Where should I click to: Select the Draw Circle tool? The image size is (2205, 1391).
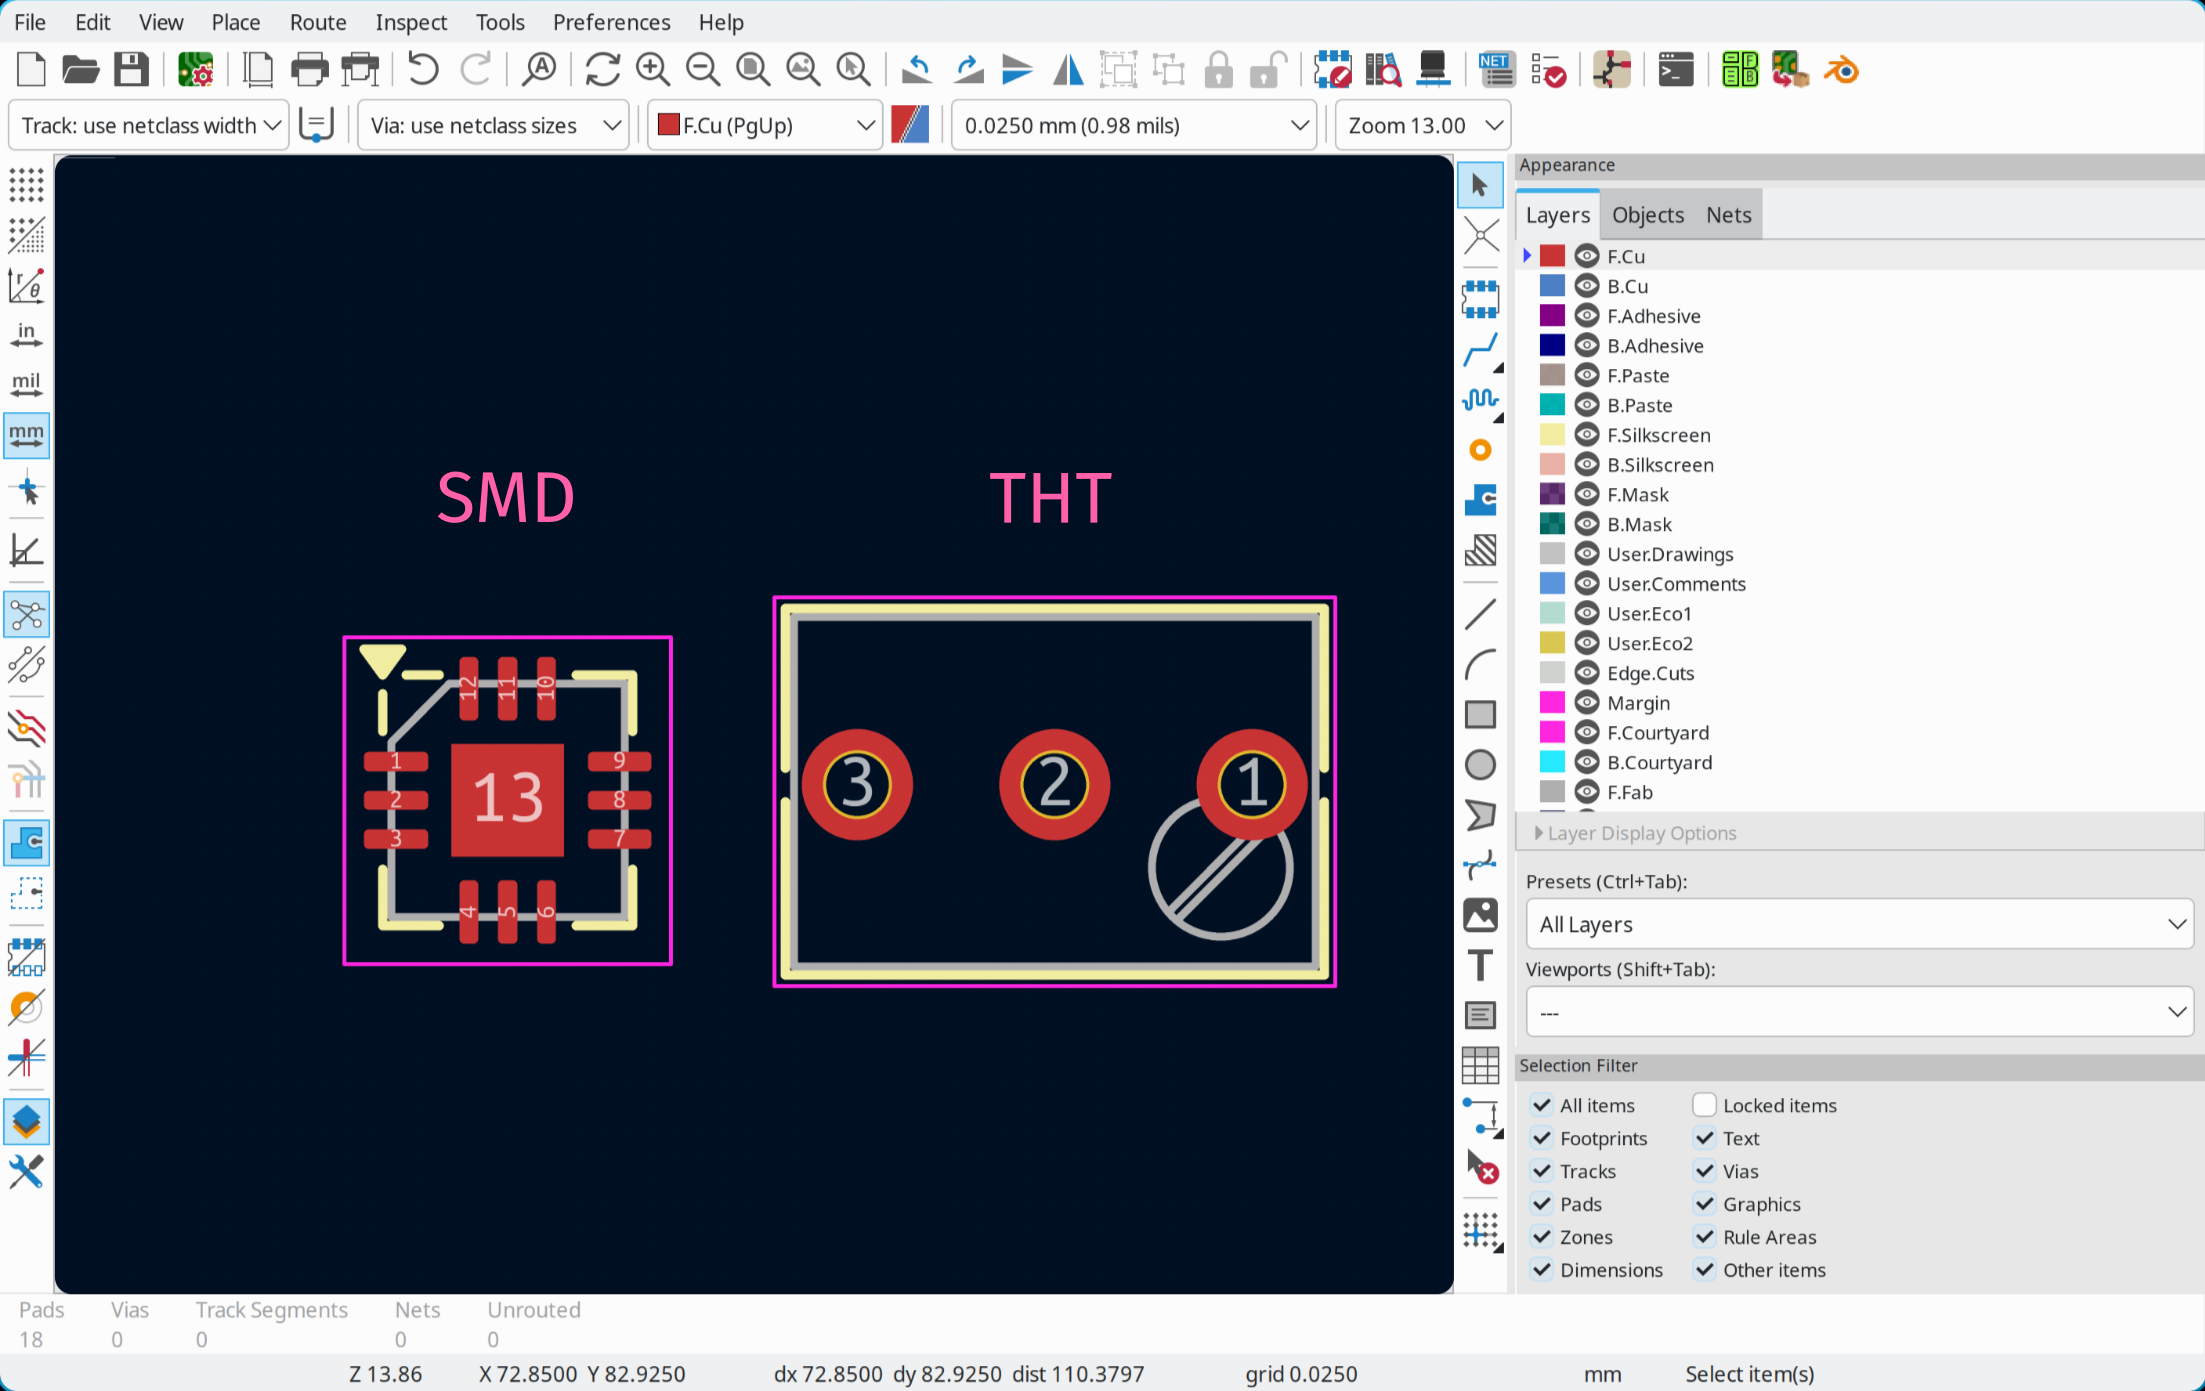coord(1481,765)
